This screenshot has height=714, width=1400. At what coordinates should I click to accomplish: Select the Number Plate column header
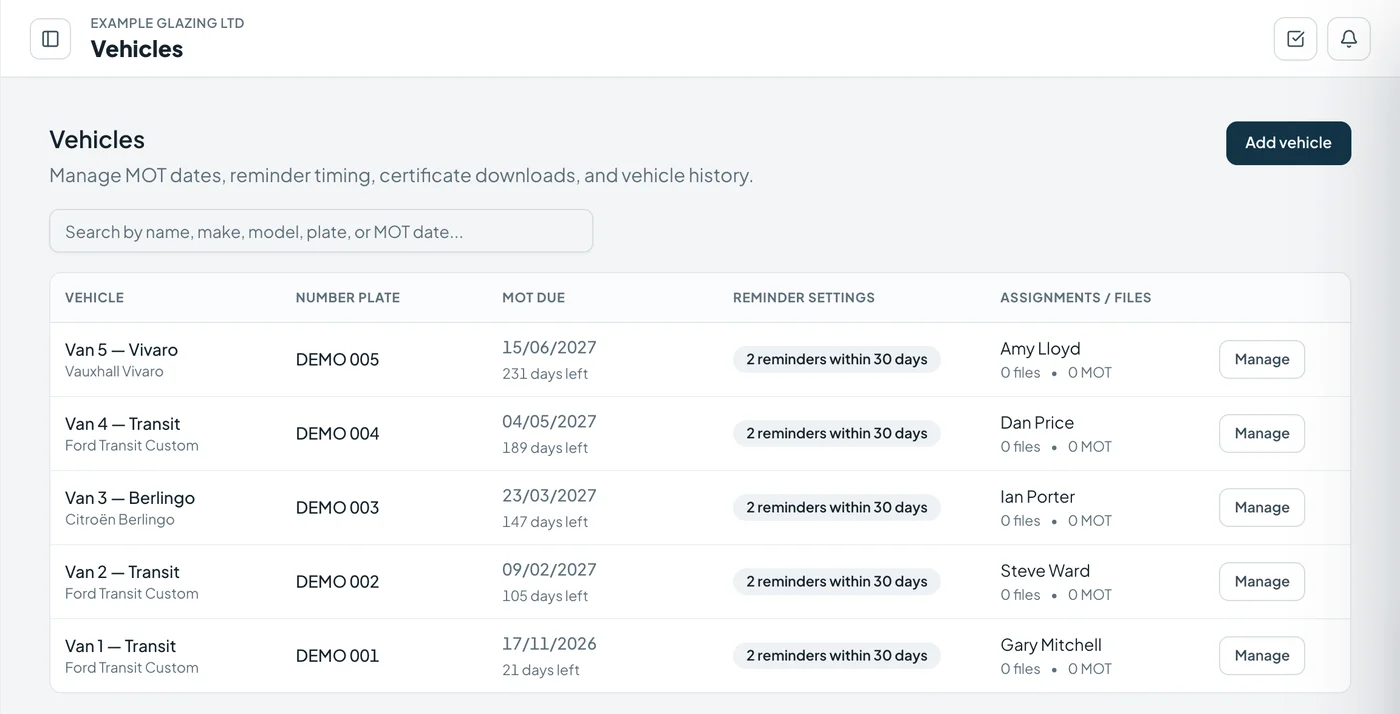tap(348, 298)
